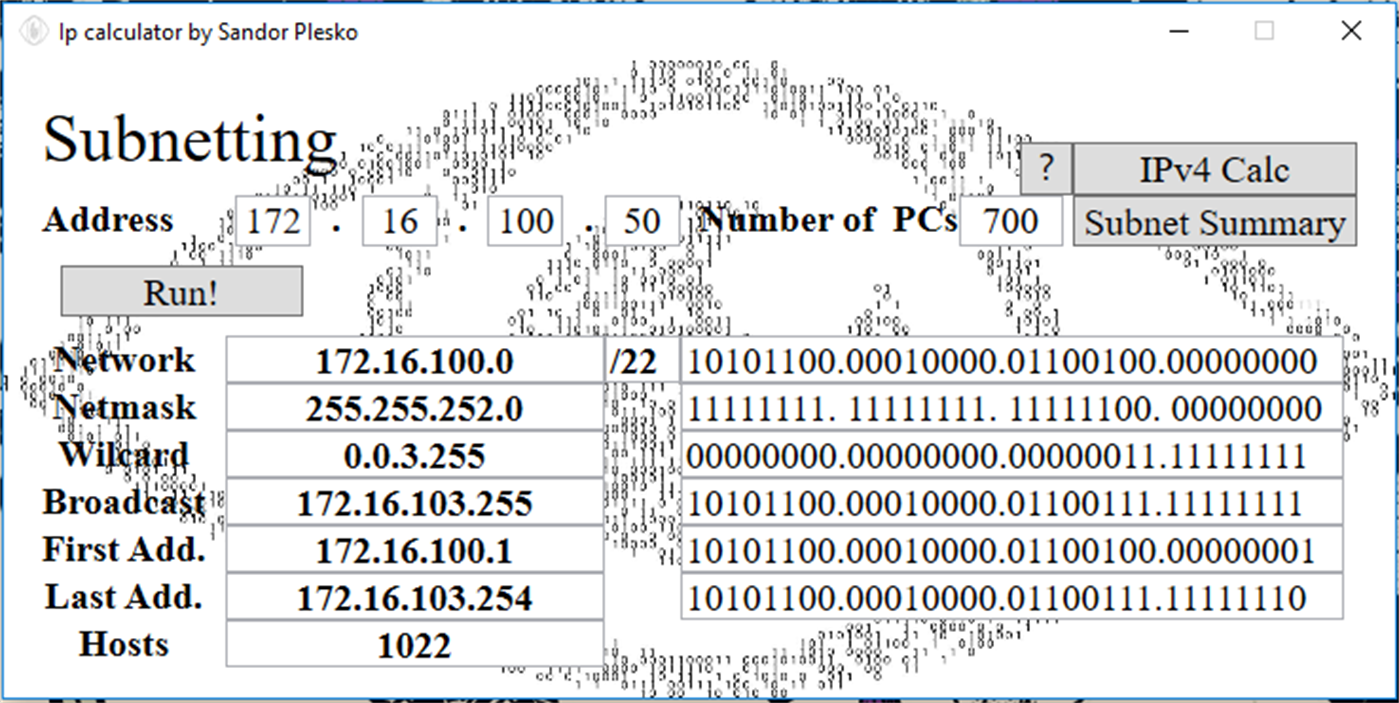Select the First Add. field showing 172.16.100.1

pyautogui.click(x=414, y=549)
